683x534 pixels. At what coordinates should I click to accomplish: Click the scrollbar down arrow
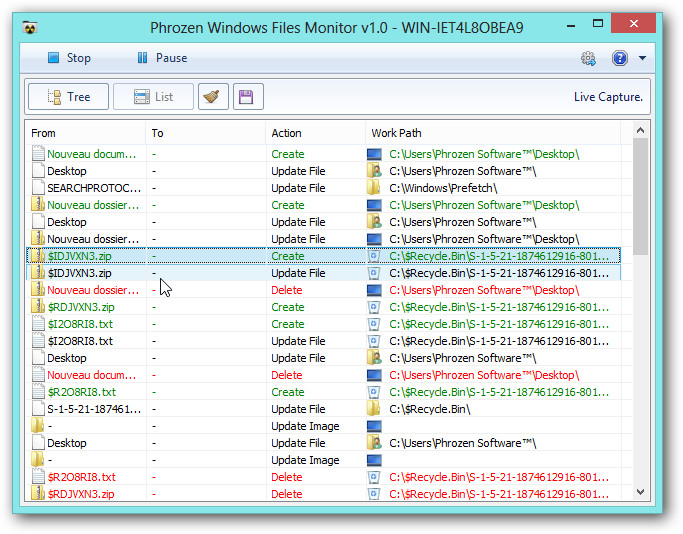point(640,492)
